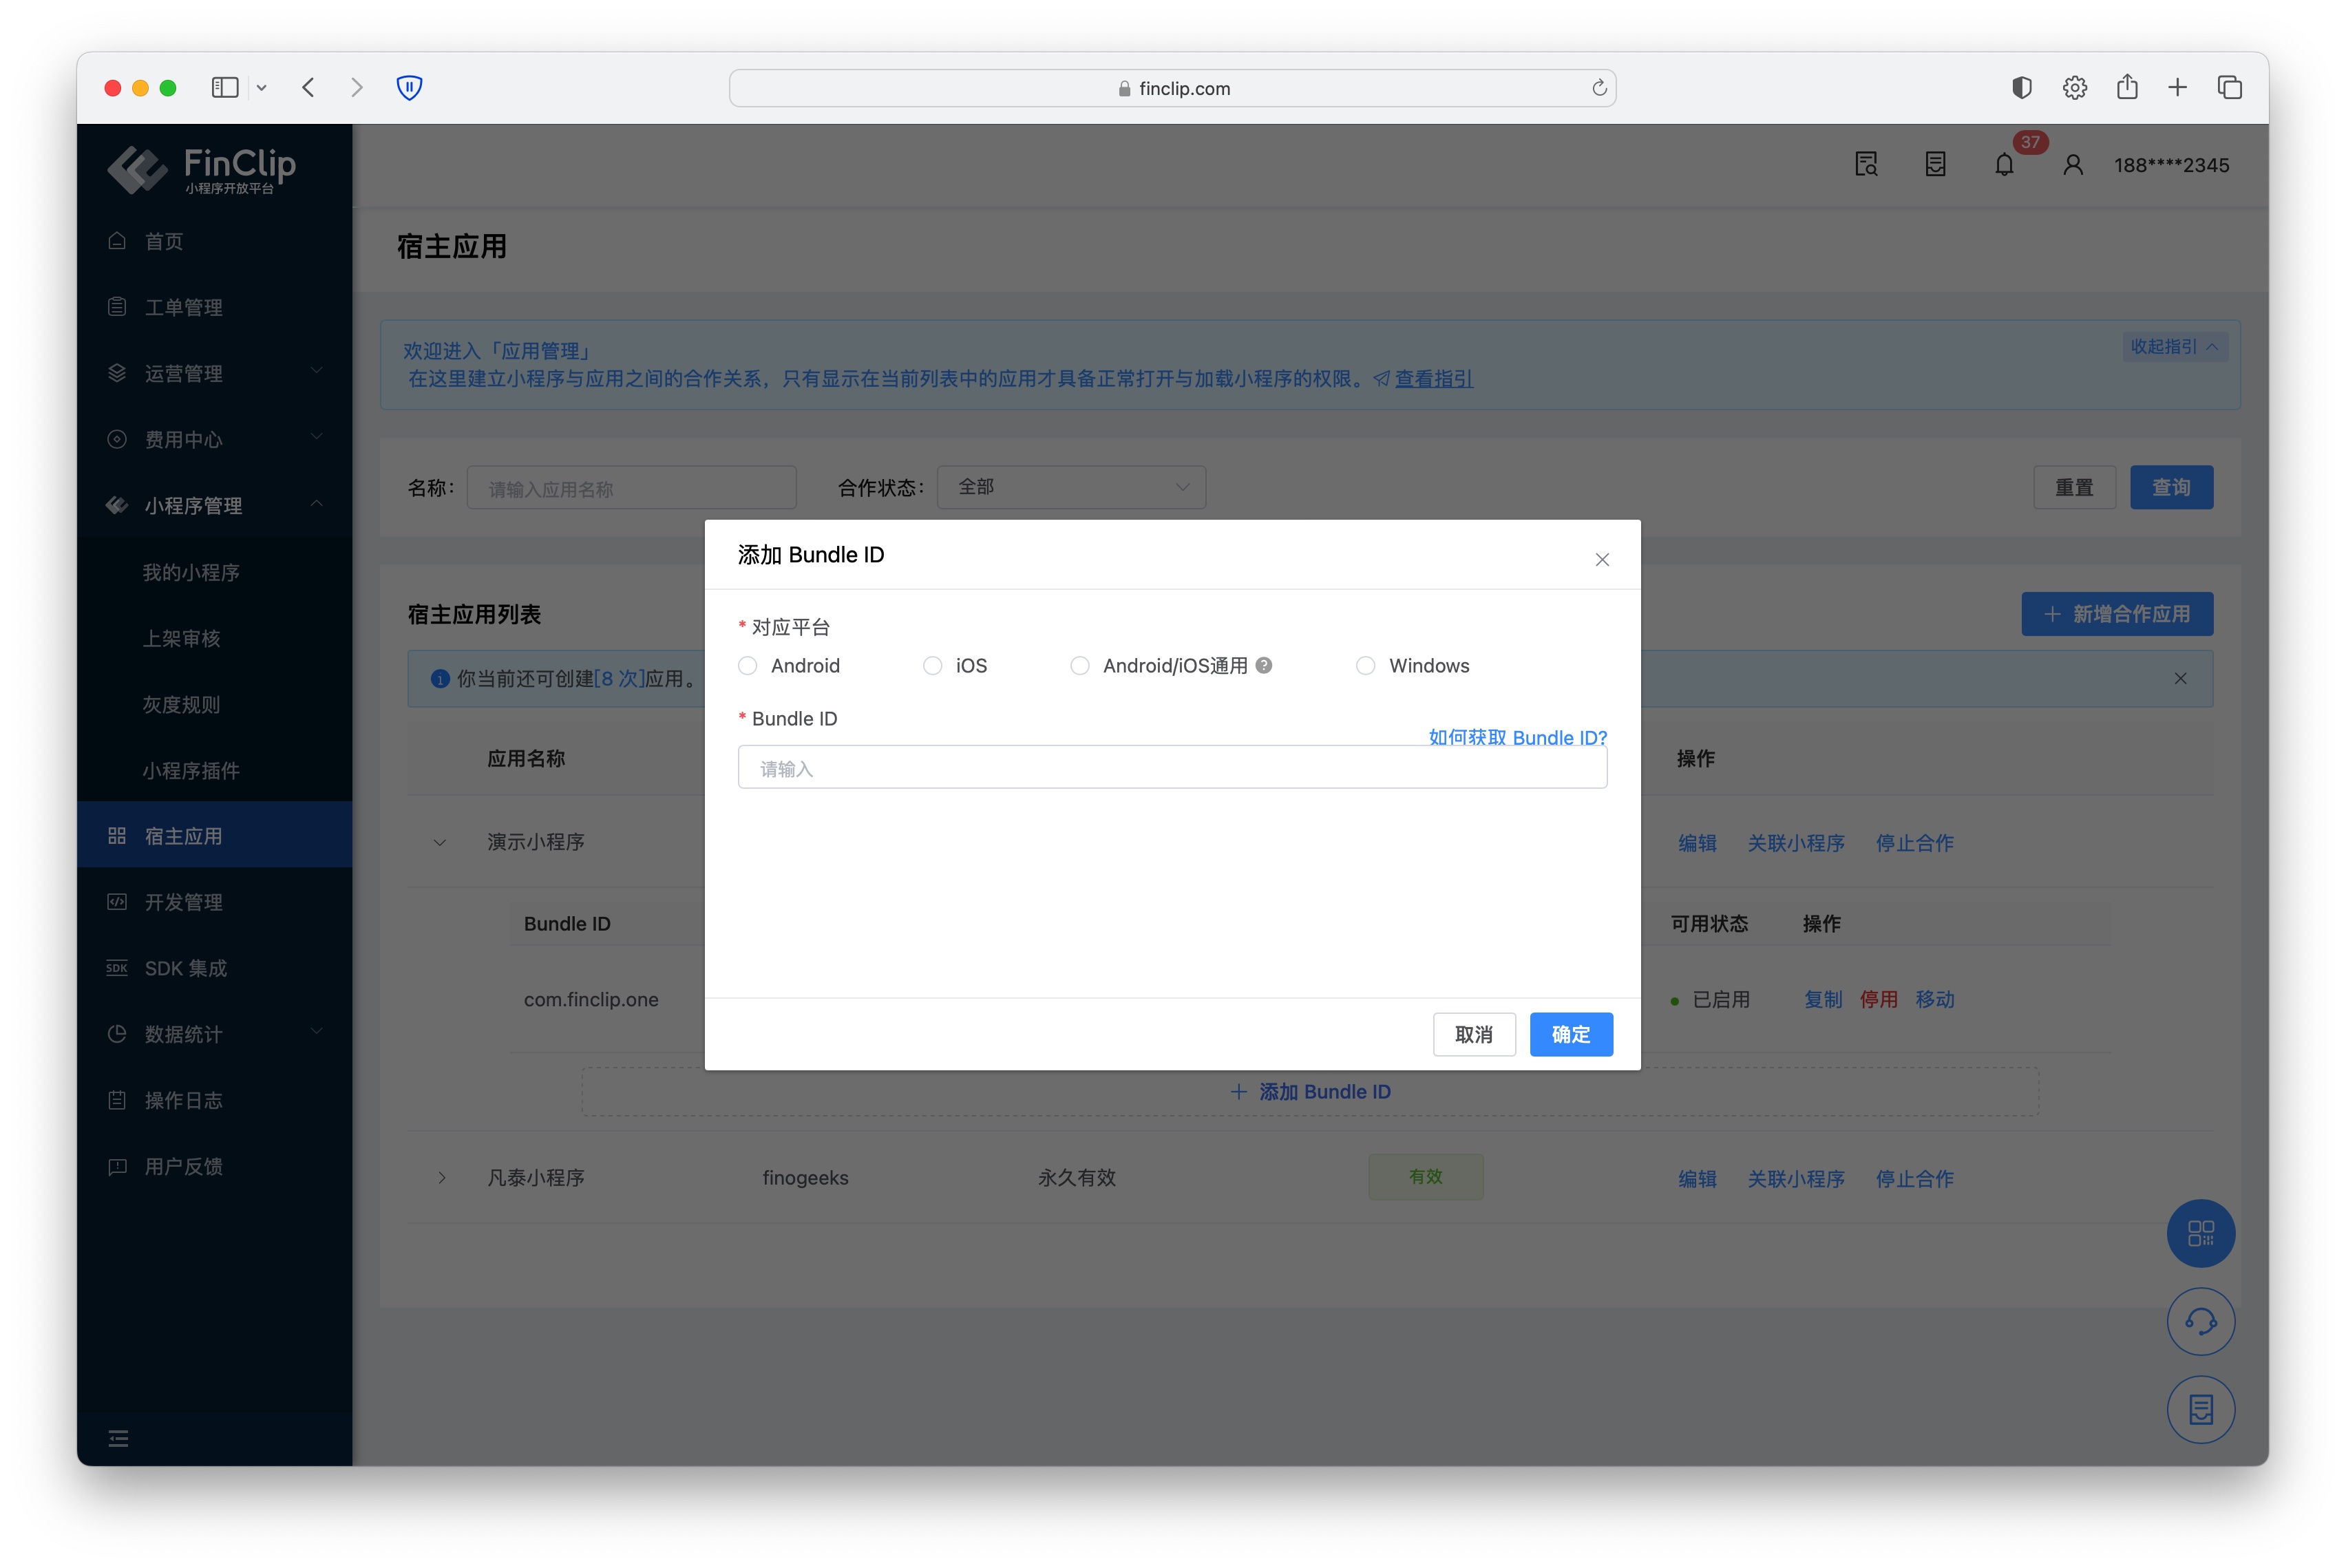The width and height of the screenshot is (2346, 1568).
Task: Click the floating QR code grid button
Action: (2200, 1233)
